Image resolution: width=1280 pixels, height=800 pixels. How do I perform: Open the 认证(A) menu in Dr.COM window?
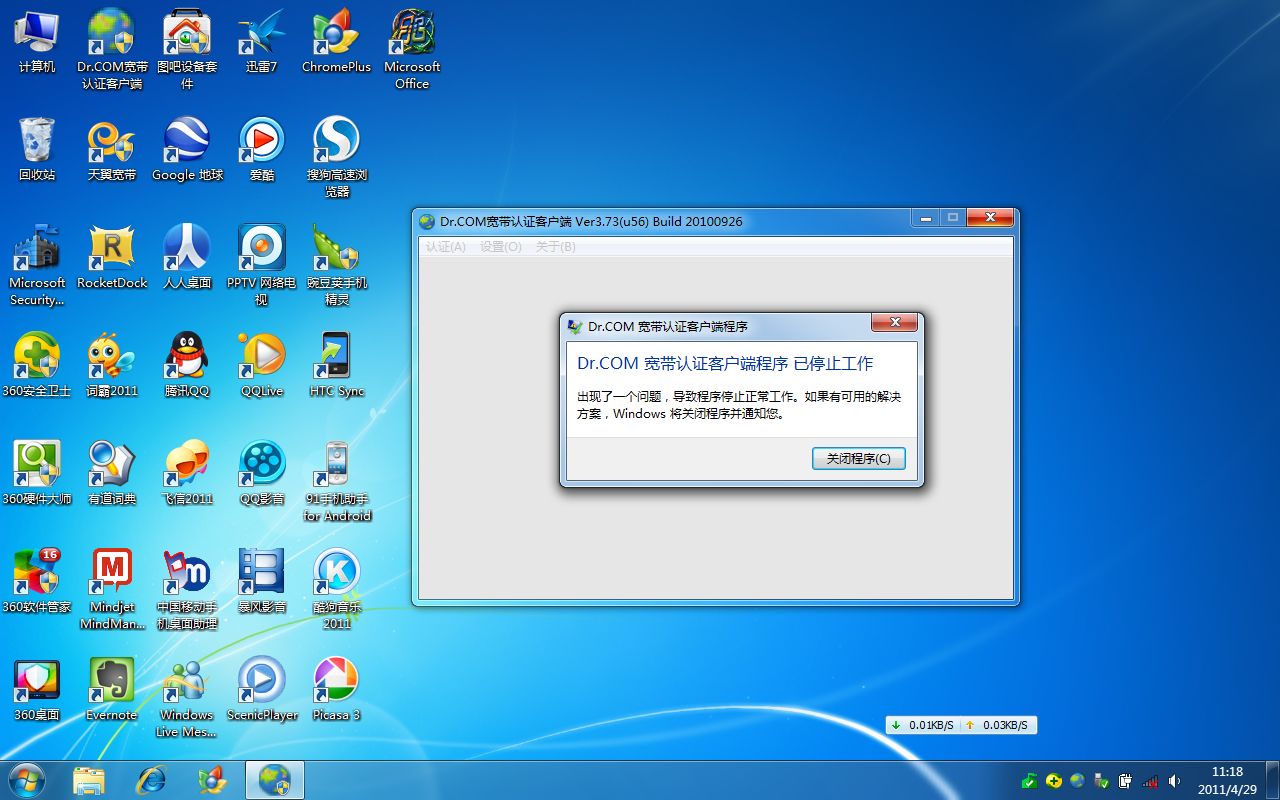tap(445, 246)
